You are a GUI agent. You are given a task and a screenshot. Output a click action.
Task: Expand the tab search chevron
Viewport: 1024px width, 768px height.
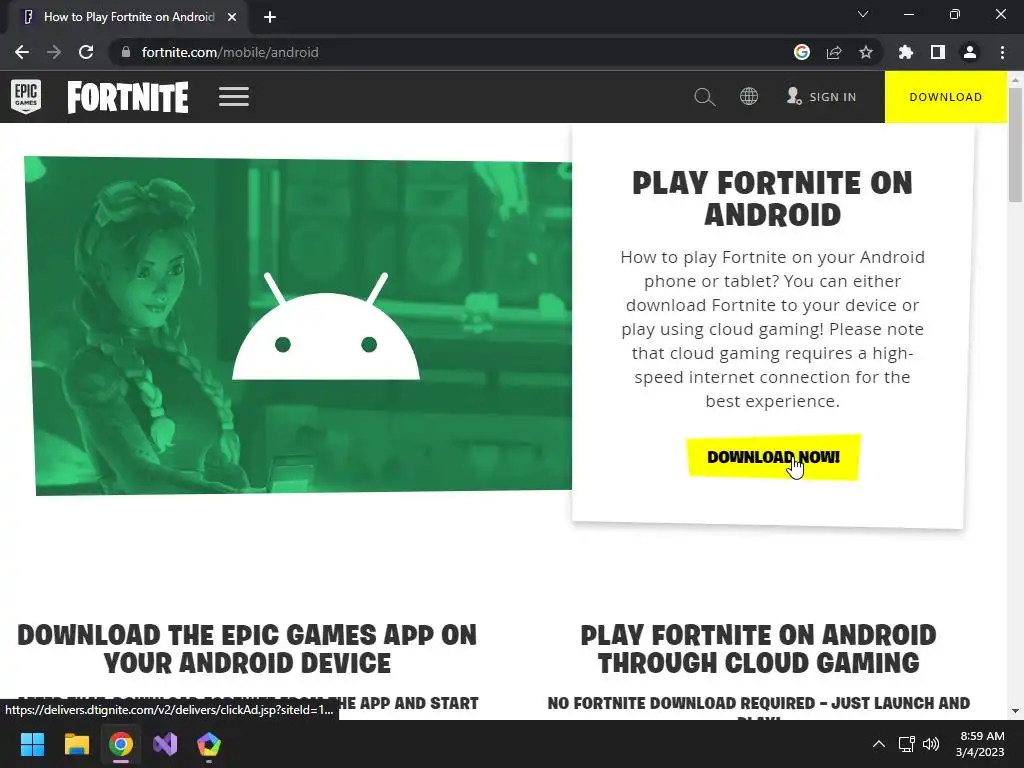(x=863, y=14)
